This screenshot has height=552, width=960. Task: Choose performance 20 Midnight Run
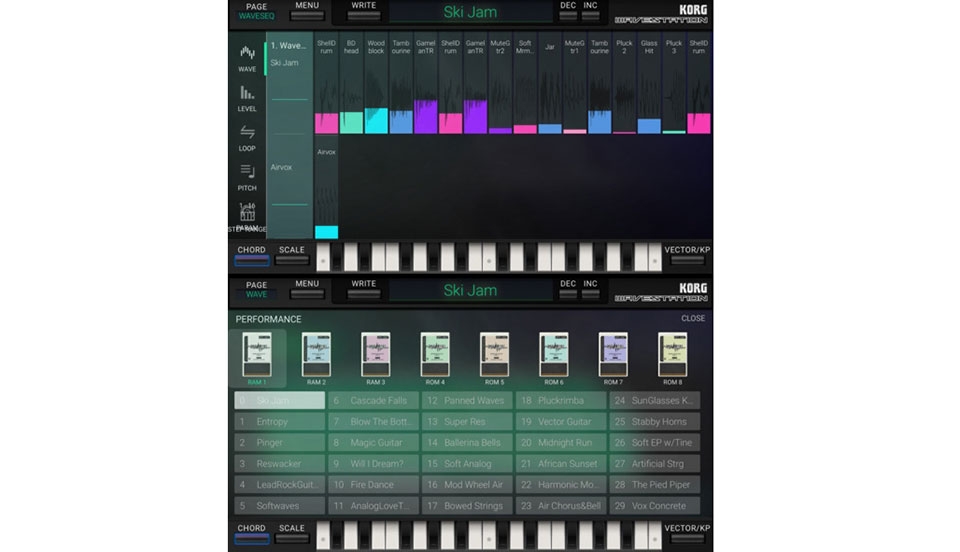click(x=561, y=442)
